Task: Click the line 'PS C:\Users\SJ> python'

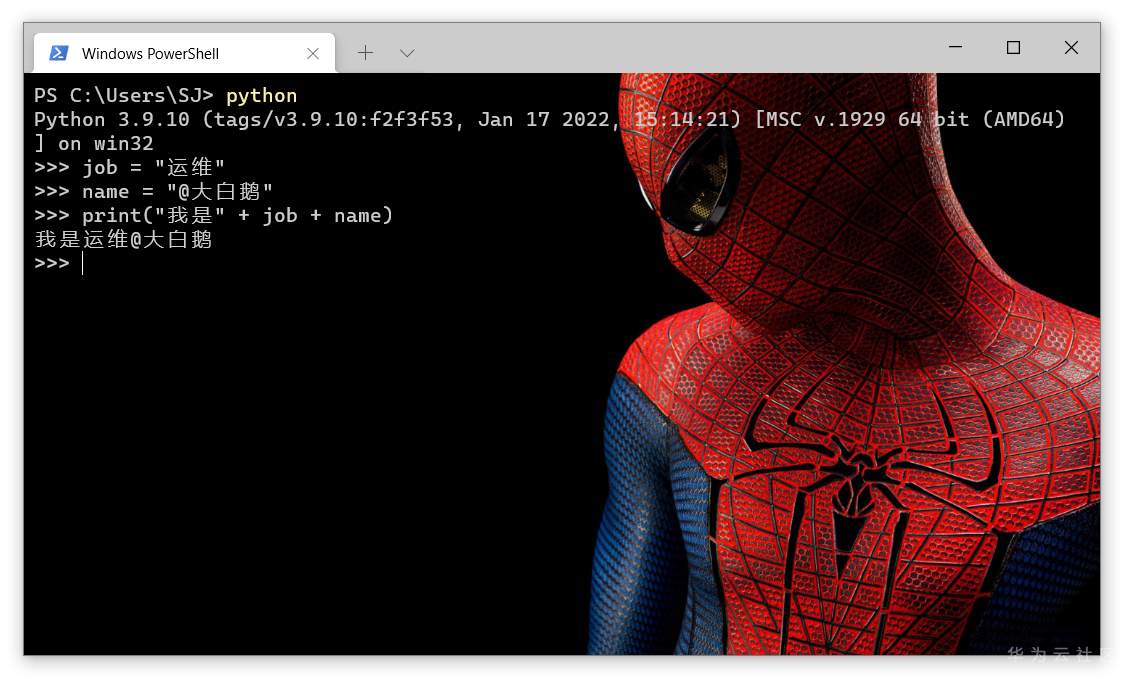Action: [165, 96]
